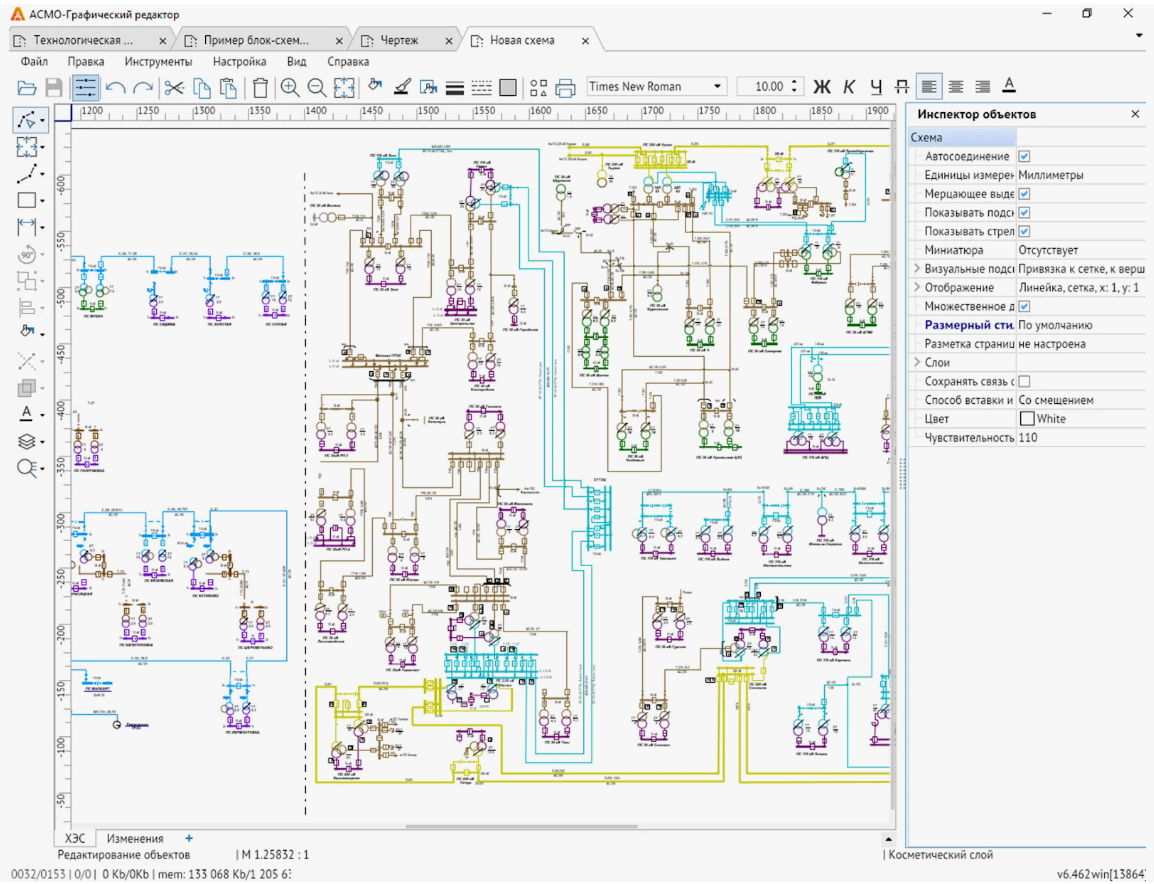
Task: Click the trash can Delete icon
Action: [260, 87]
